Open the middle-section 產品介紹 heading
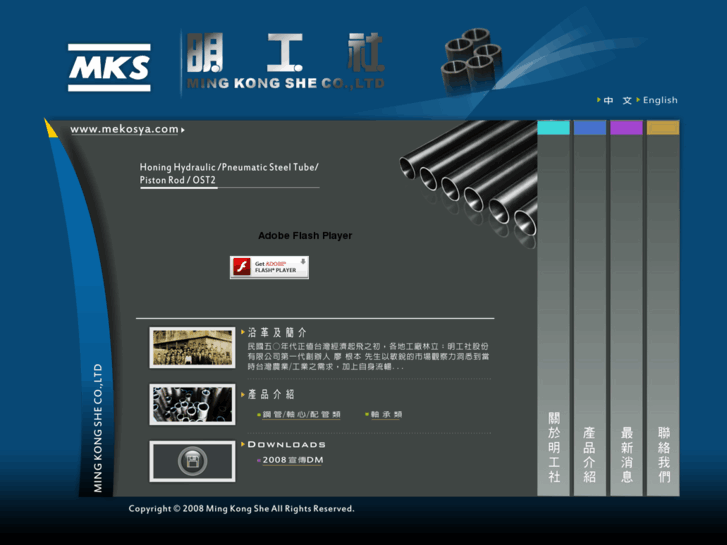The image size is (727, 545). coord(271,395)
